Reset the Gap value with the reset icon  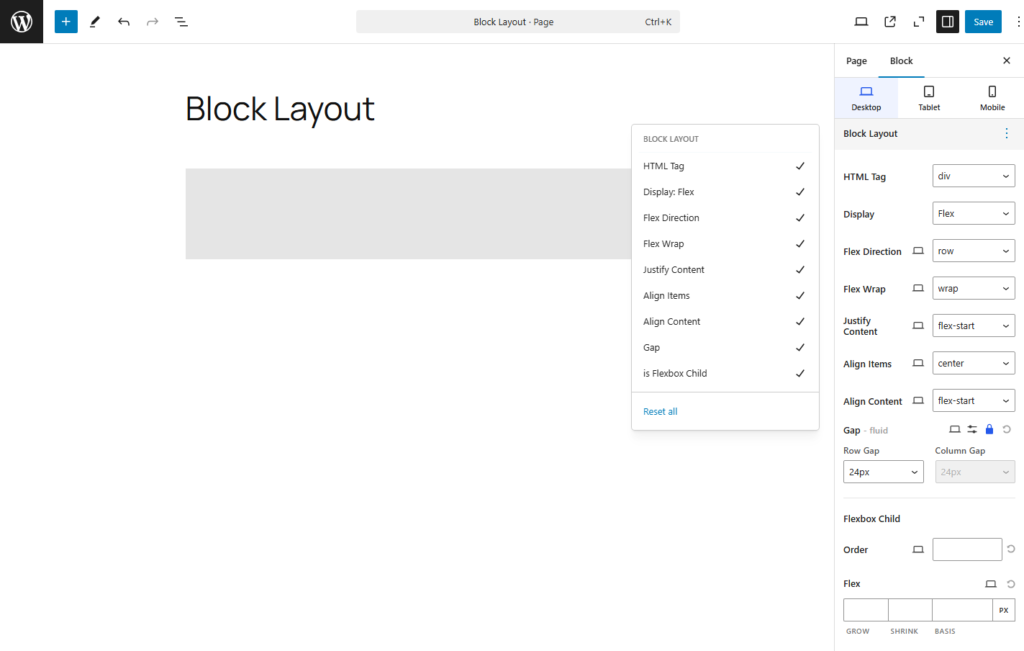(1006, 429)
